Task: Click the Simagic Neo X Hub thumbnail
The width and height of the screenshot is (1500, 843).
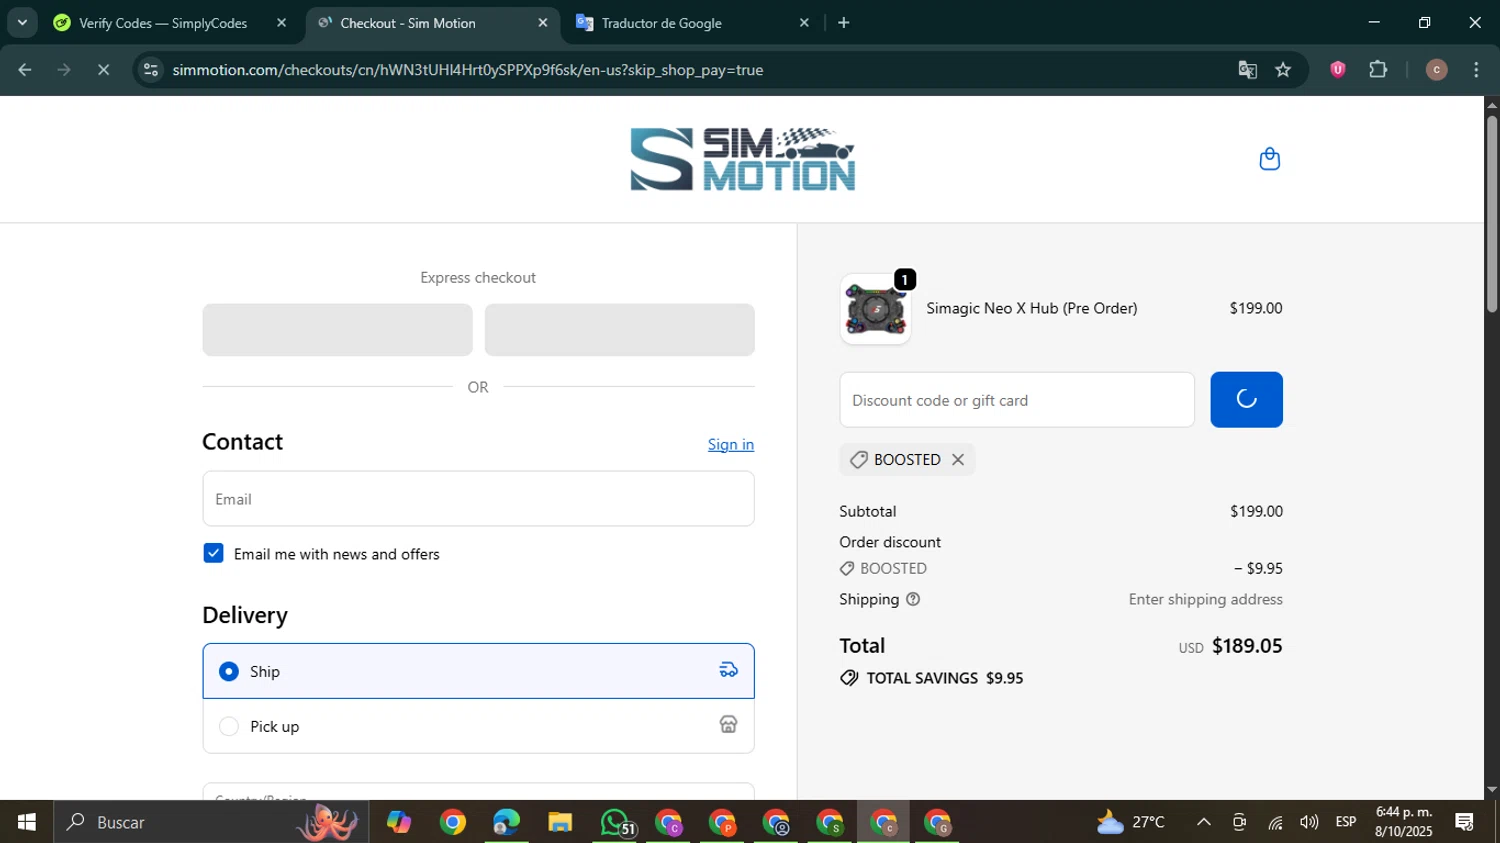Action: coord(875,309)
